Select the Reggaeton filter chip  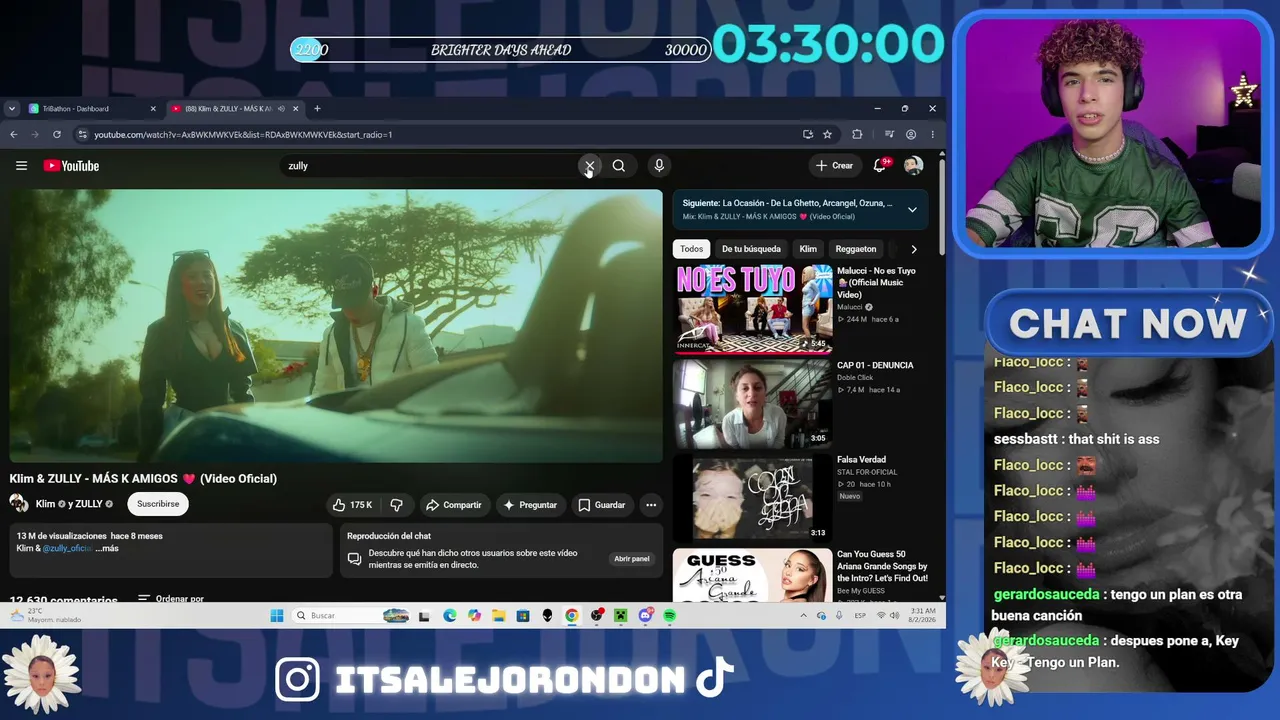coord(856,249)
